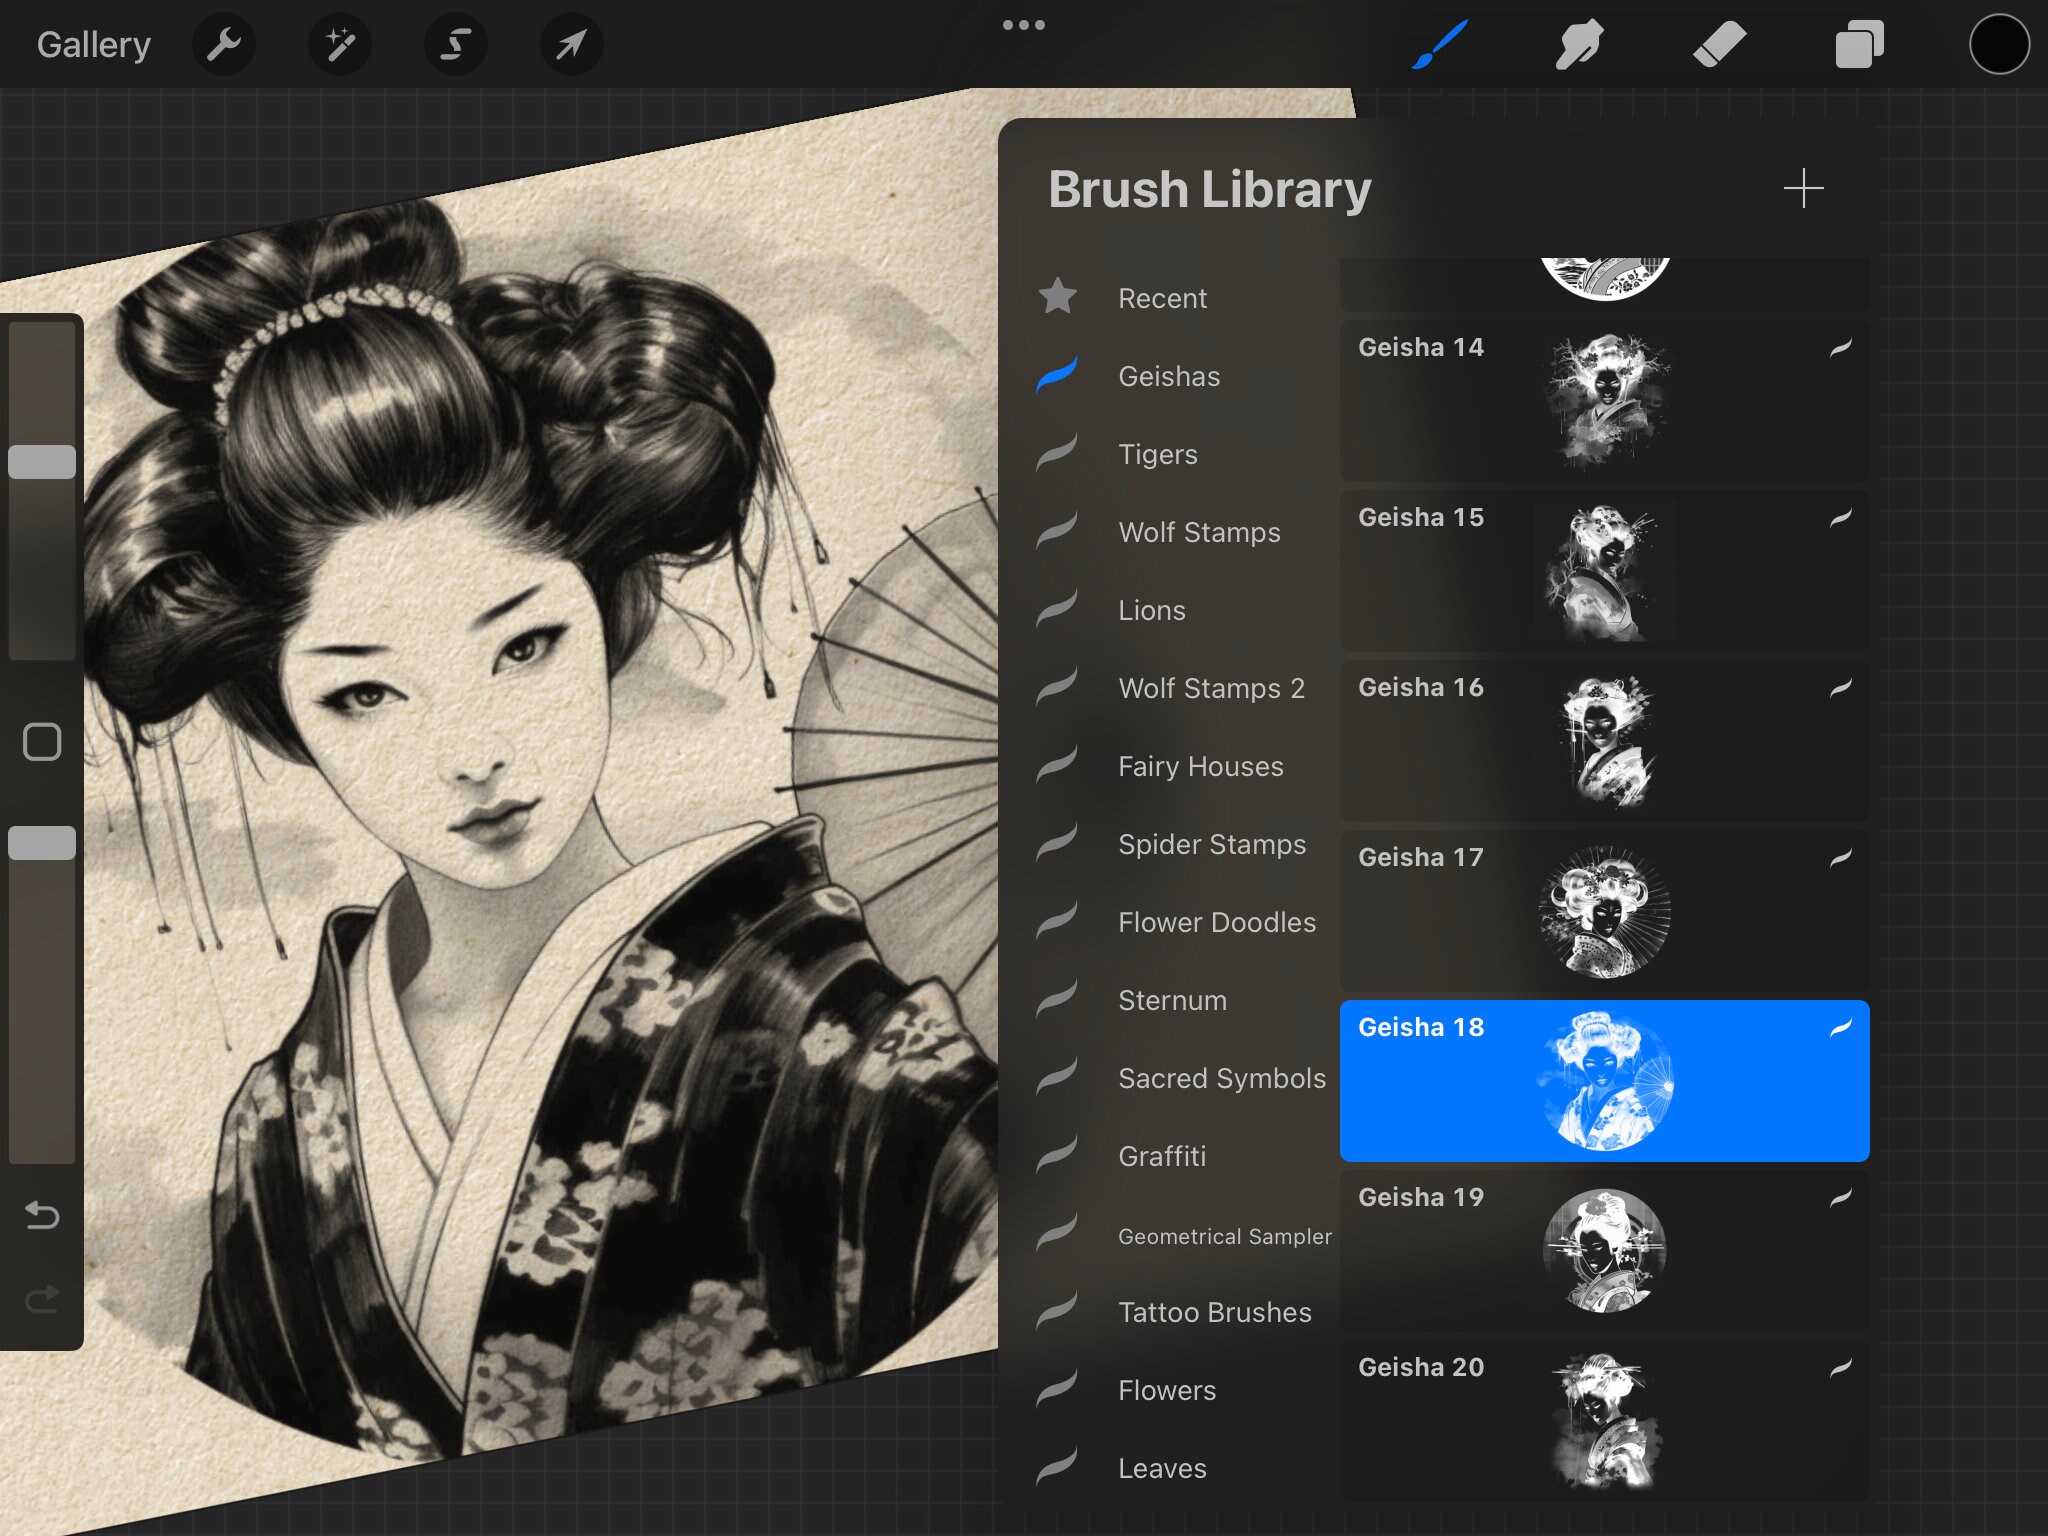Viewport: 2048px width, 1536px height.
Task: Click the stroke icon on Geisha 18
Action: click(1841, 1027)
